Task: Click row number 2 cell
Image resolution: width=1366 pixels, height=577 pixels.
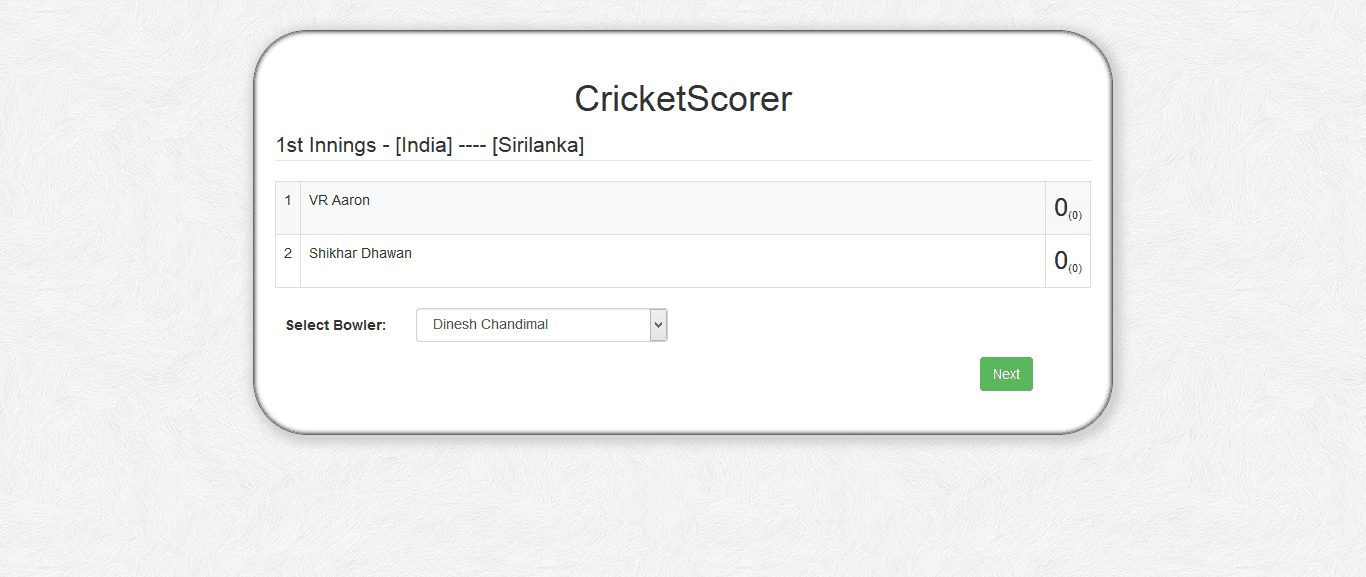Action: point(288,261)
